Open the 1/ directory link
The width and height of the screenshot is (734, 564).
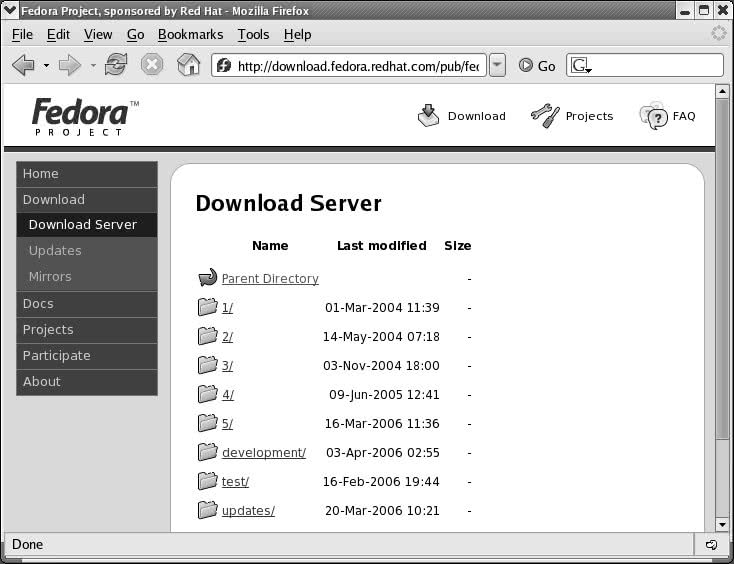[227, 308]
